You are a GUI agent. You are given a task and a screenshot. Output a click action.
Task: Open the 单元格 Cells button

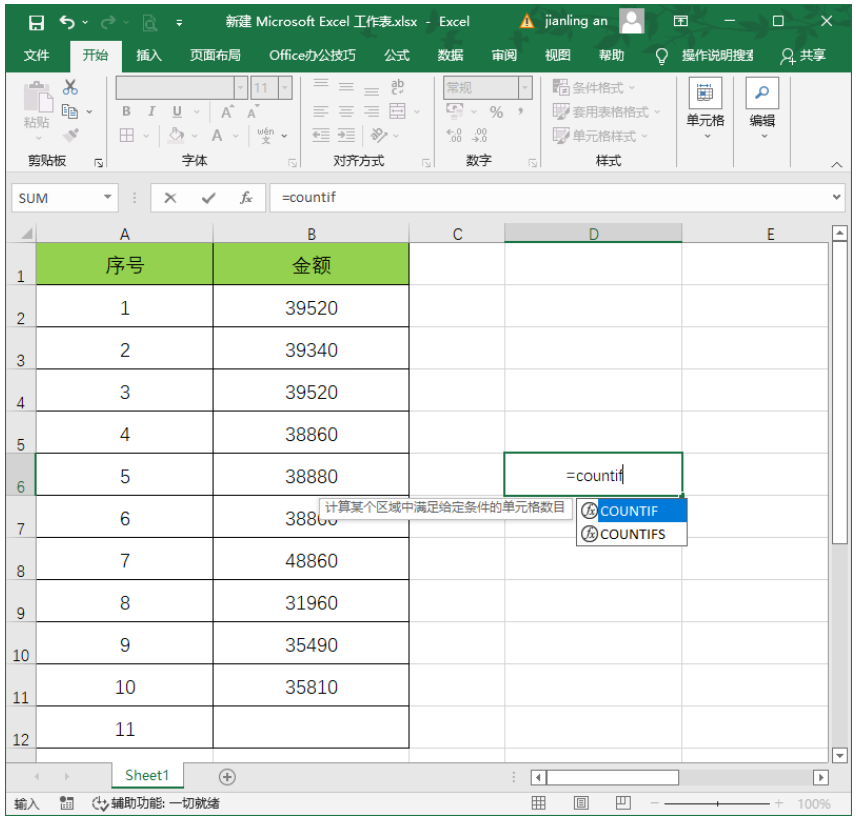[705, 110]
